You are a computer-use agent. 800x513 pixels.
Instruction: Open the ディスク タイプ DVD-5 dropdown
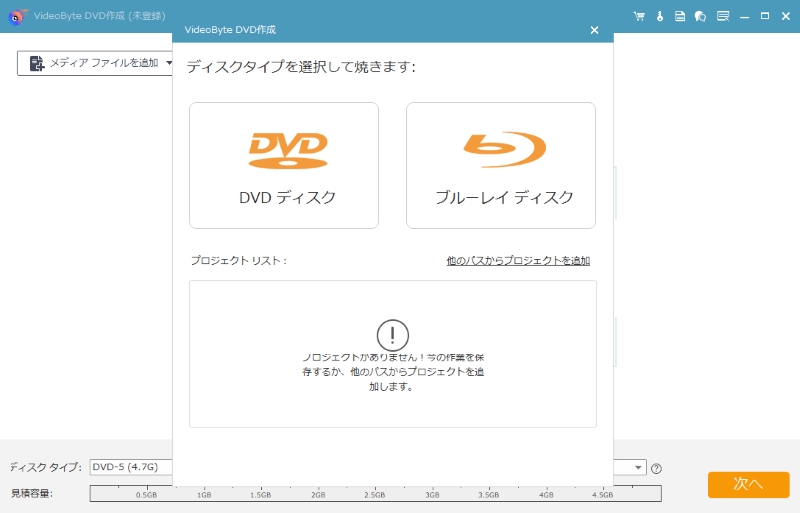click(130, 467)
